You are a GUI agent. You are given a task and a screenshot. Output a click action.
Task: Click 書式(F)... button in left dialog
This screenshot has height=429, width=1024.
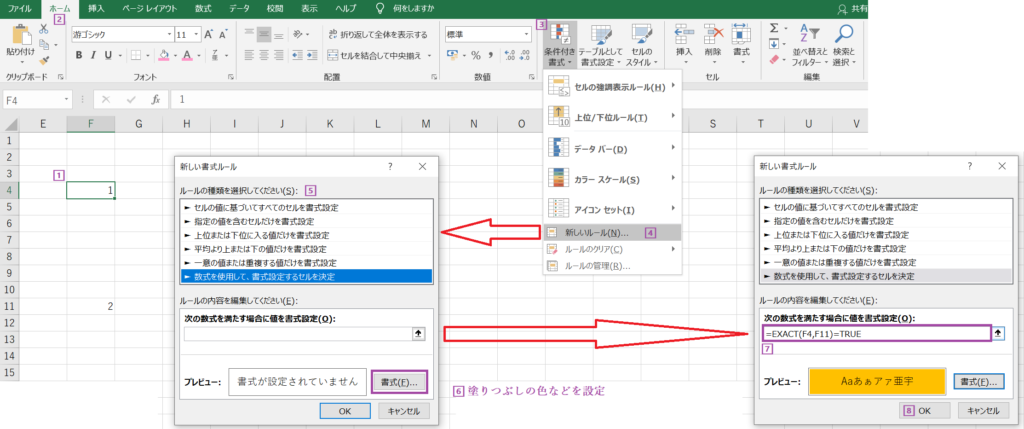click(398, 381)
